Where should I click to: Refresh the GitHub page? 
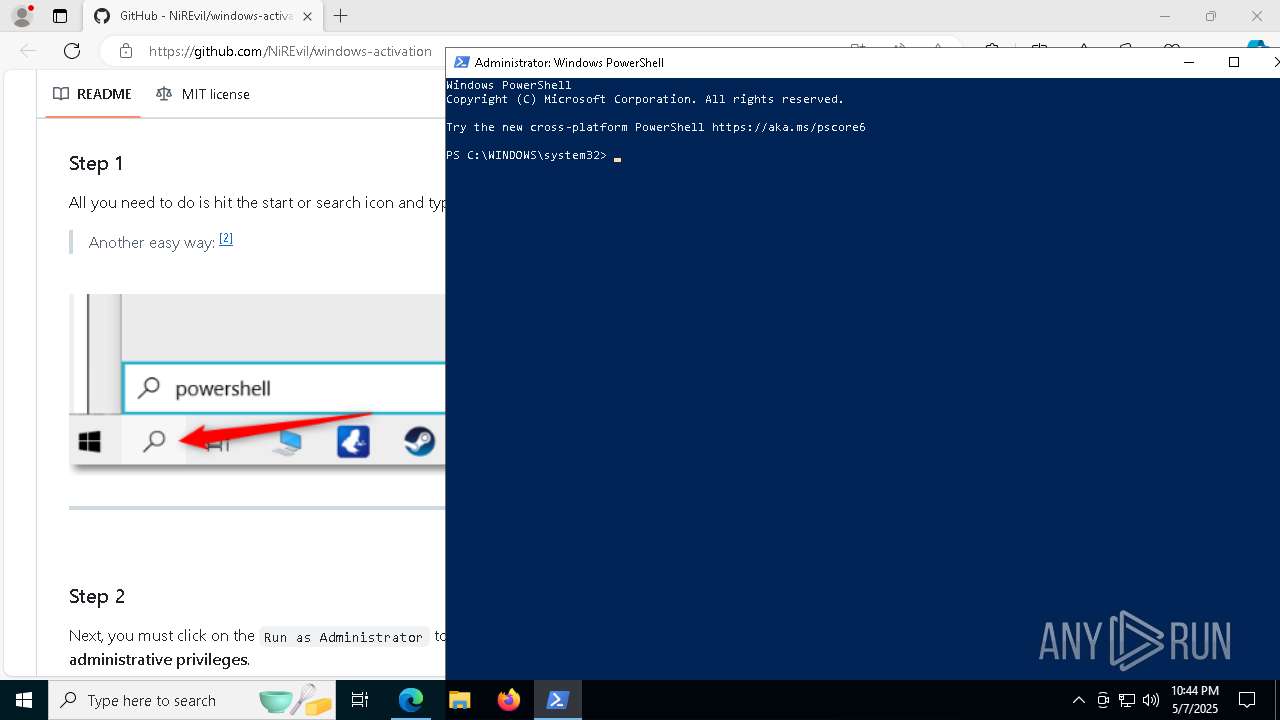72,51
